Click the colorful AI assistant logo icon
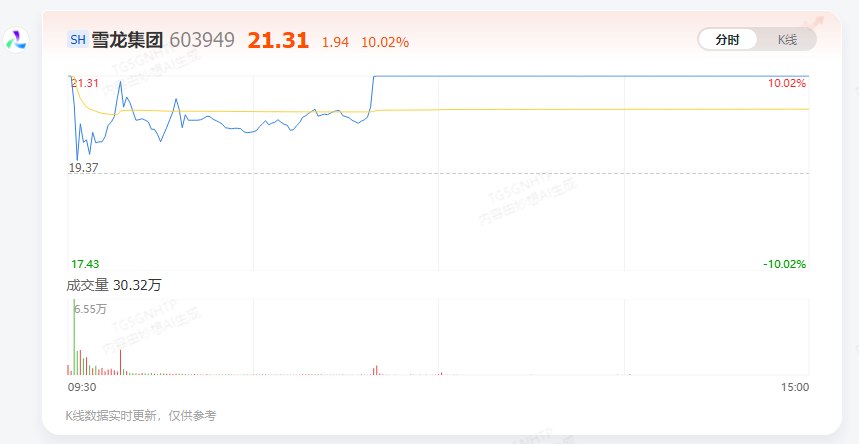 [16, 40]
